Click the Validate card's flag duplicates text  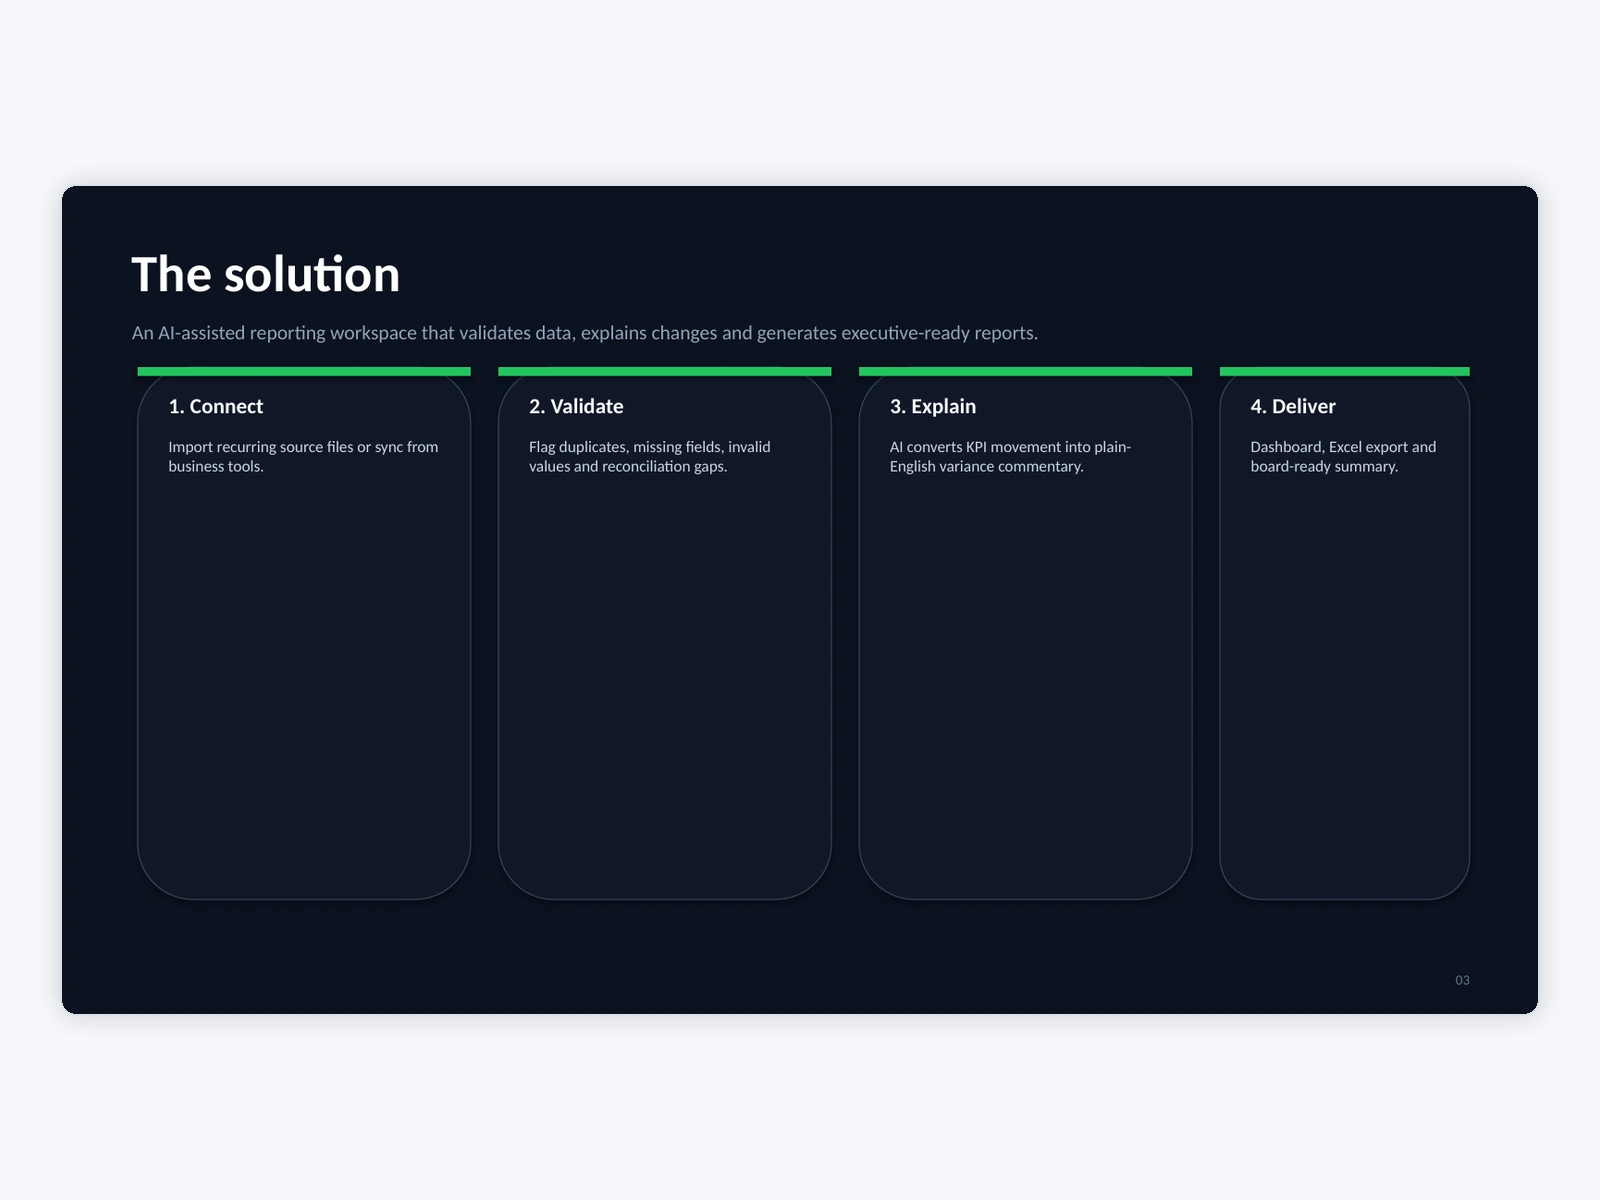pyautogui.click(x=650, y=456)
